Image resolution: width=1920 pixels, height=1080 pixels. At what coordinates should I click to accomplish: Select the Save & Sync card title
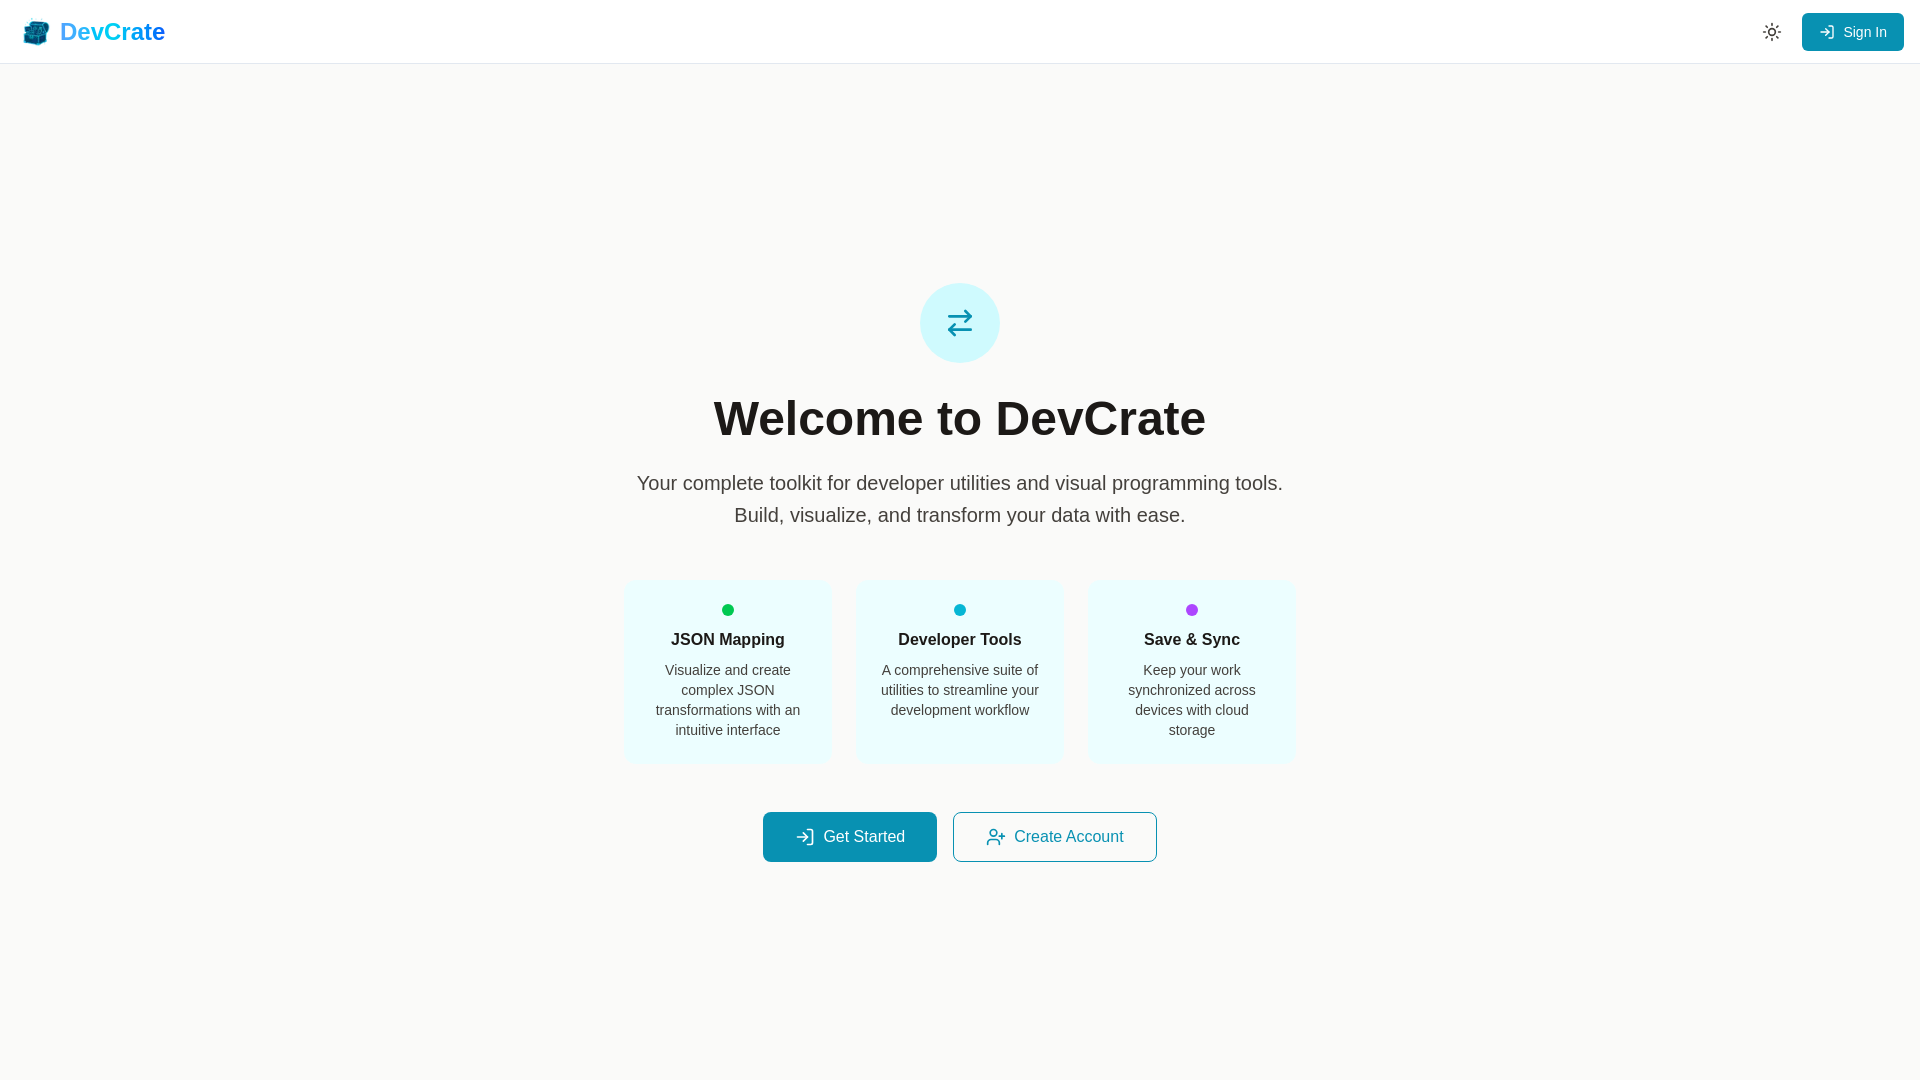[x=1192, y=640]
